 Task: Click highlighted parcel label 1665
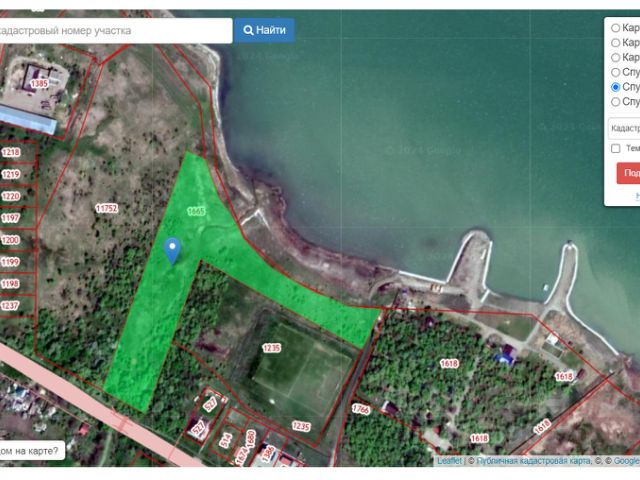[196, 211]
